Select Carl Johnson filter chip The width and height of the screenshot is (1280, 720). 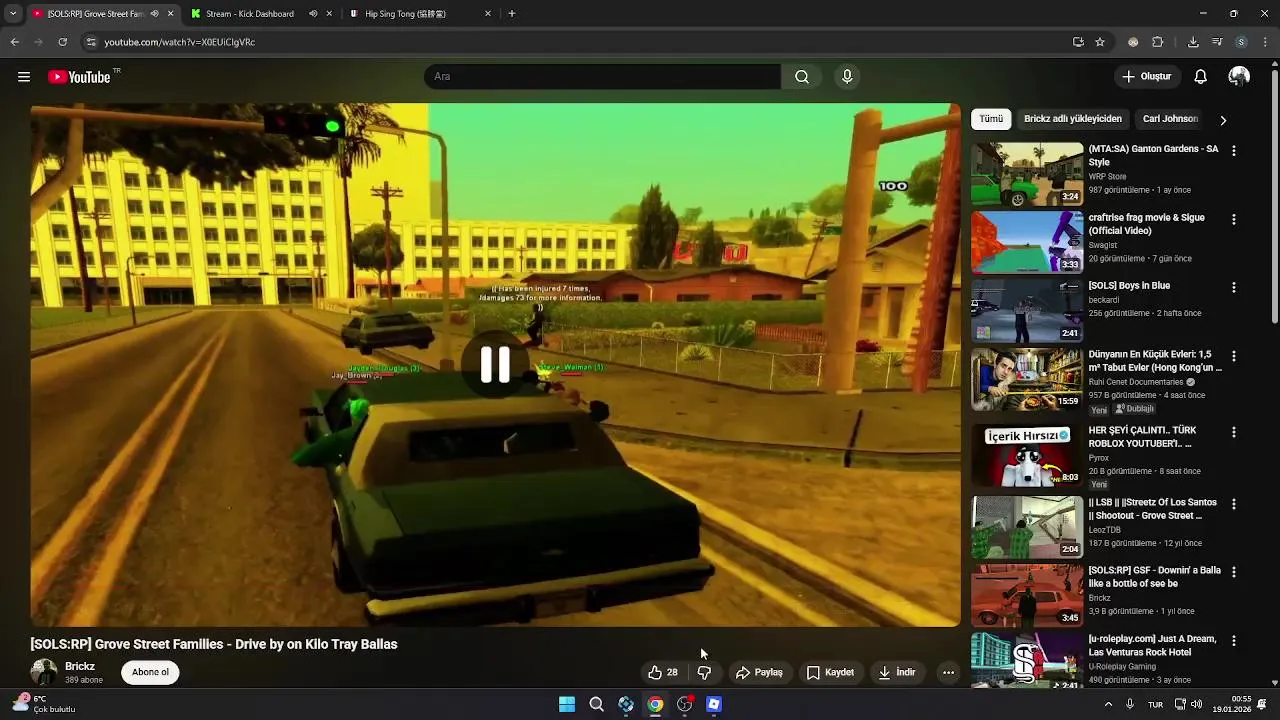1170,119
